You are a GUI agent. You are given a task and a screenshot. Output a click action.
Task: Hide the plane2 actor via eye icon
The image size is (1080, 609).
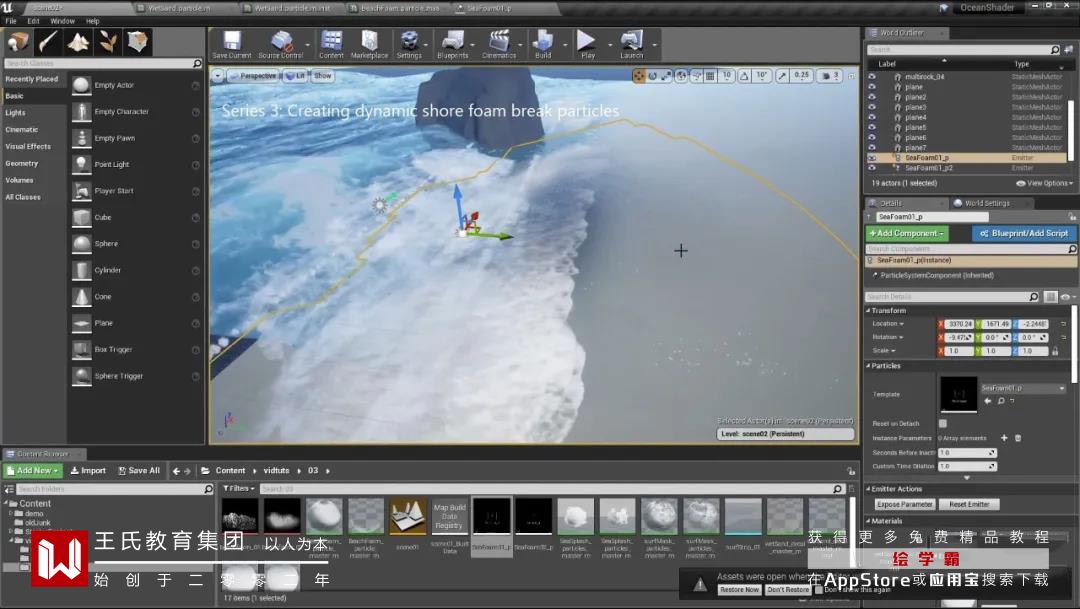point(872,97)
